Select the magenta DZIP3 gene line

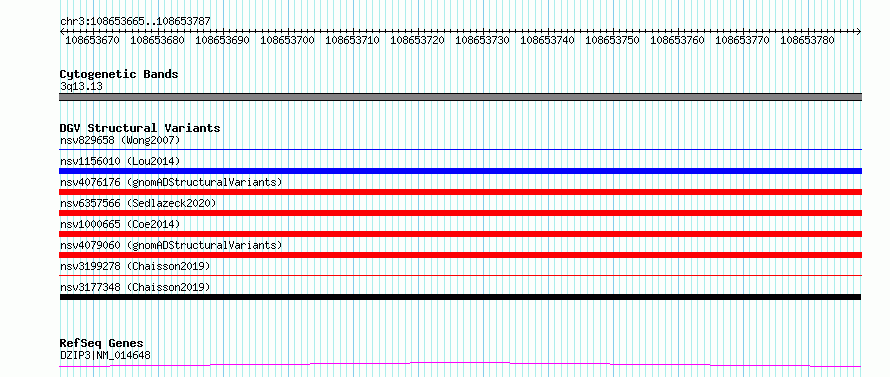460,365
